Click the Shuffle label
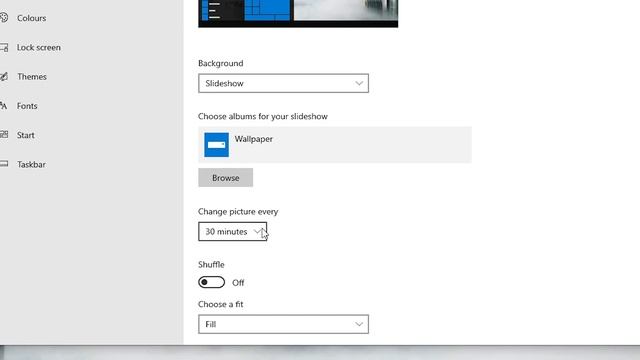Viewport: 640px width, 360px height. (211, 264)
